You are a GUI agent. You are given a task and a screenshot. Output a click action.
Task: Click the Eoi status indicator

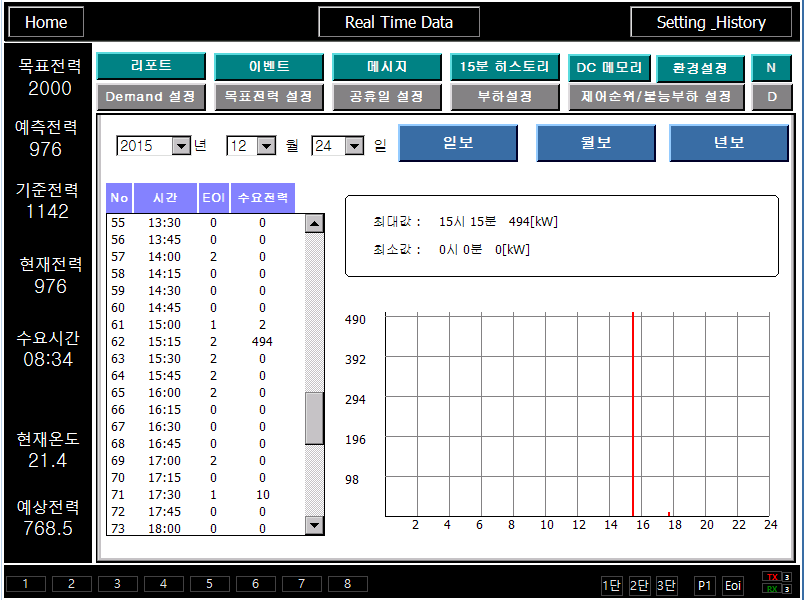[733, 586]
